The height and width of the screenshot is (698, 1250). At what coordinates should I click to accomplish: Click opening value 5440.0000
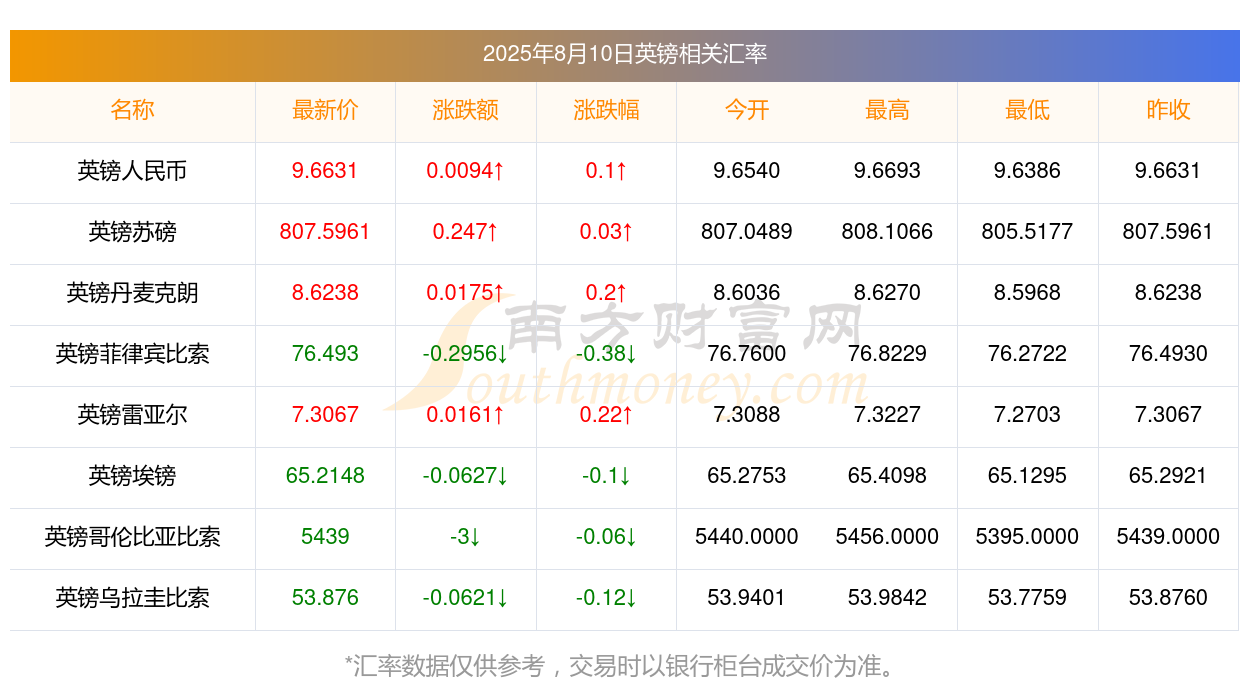pyautogui.click(x=747, y=537)
